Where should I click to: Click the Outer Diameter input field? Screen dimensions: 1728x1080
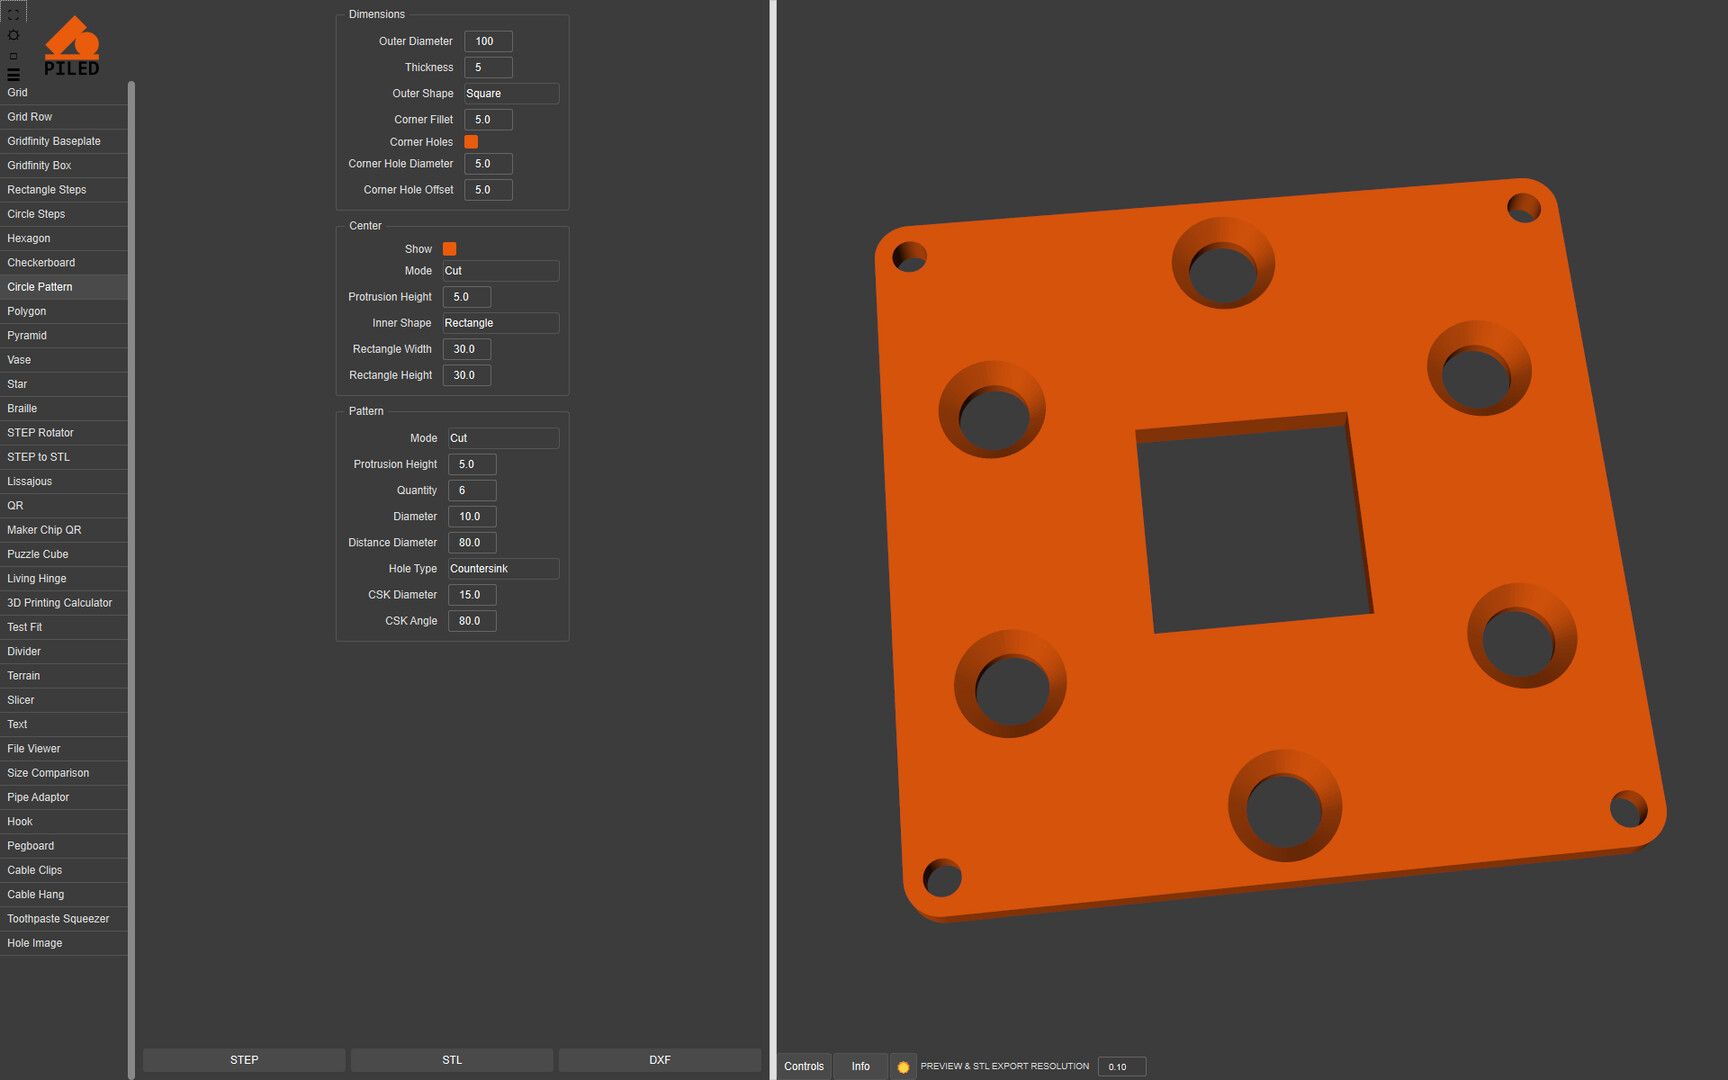(488, 41)
